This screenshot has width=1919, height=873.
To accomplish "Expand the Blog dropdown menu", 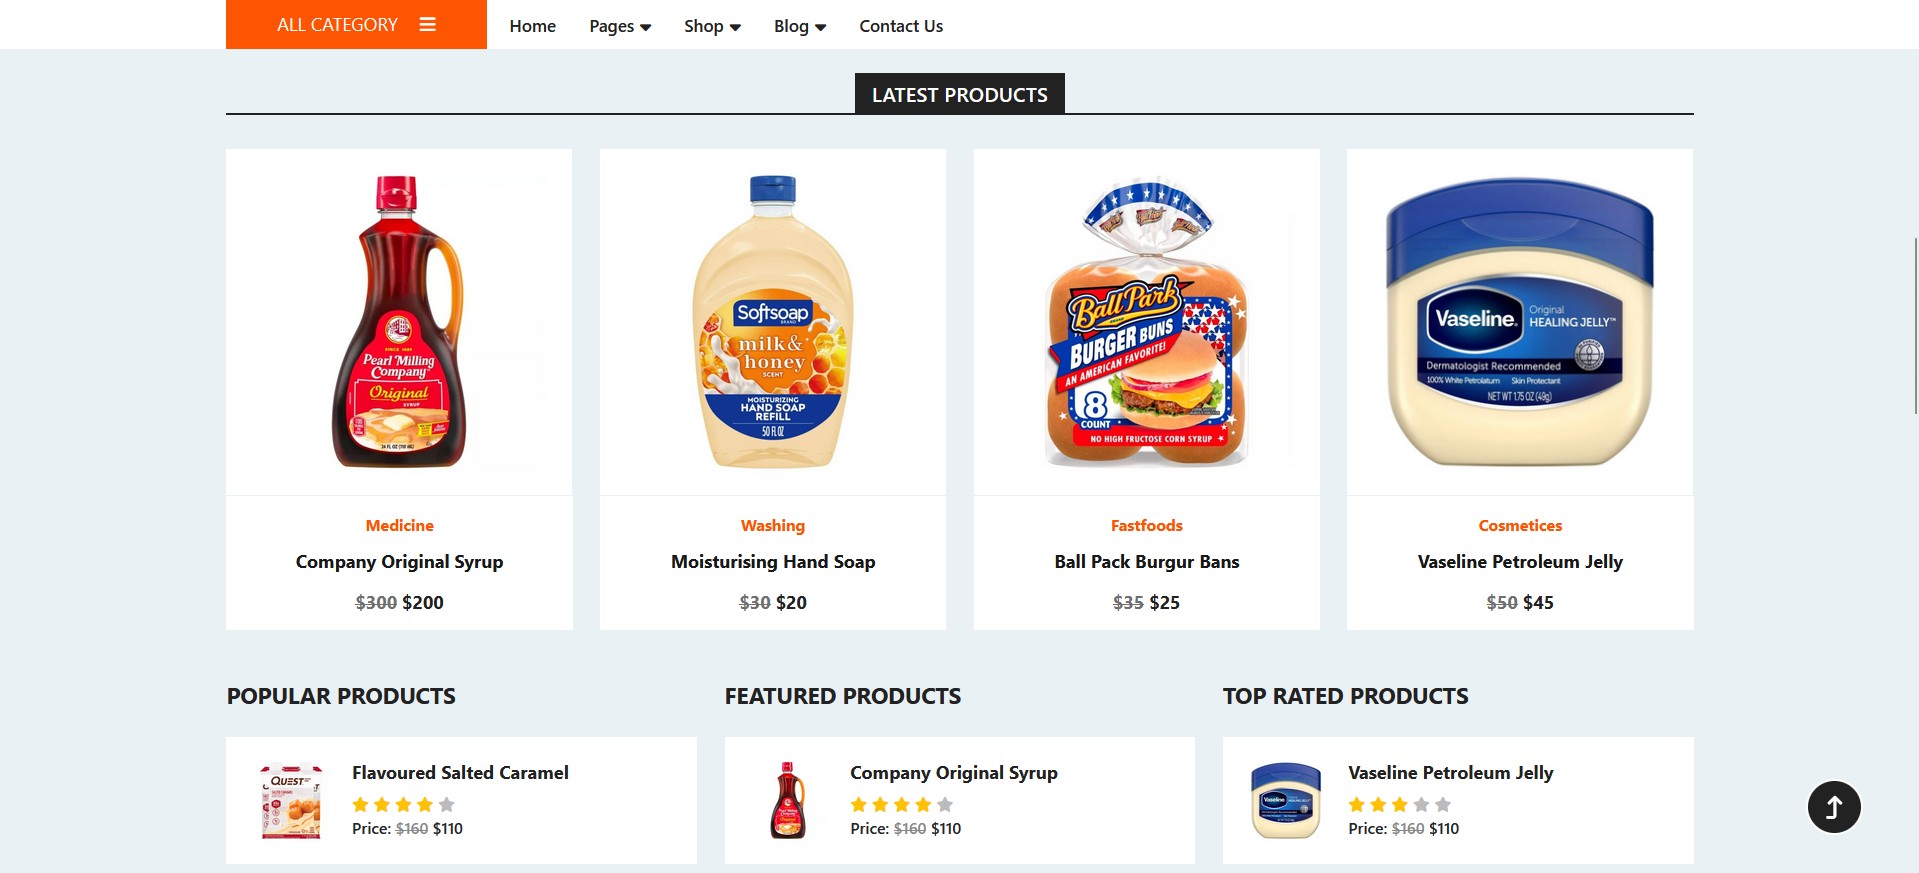I will [x=799, y=26].
